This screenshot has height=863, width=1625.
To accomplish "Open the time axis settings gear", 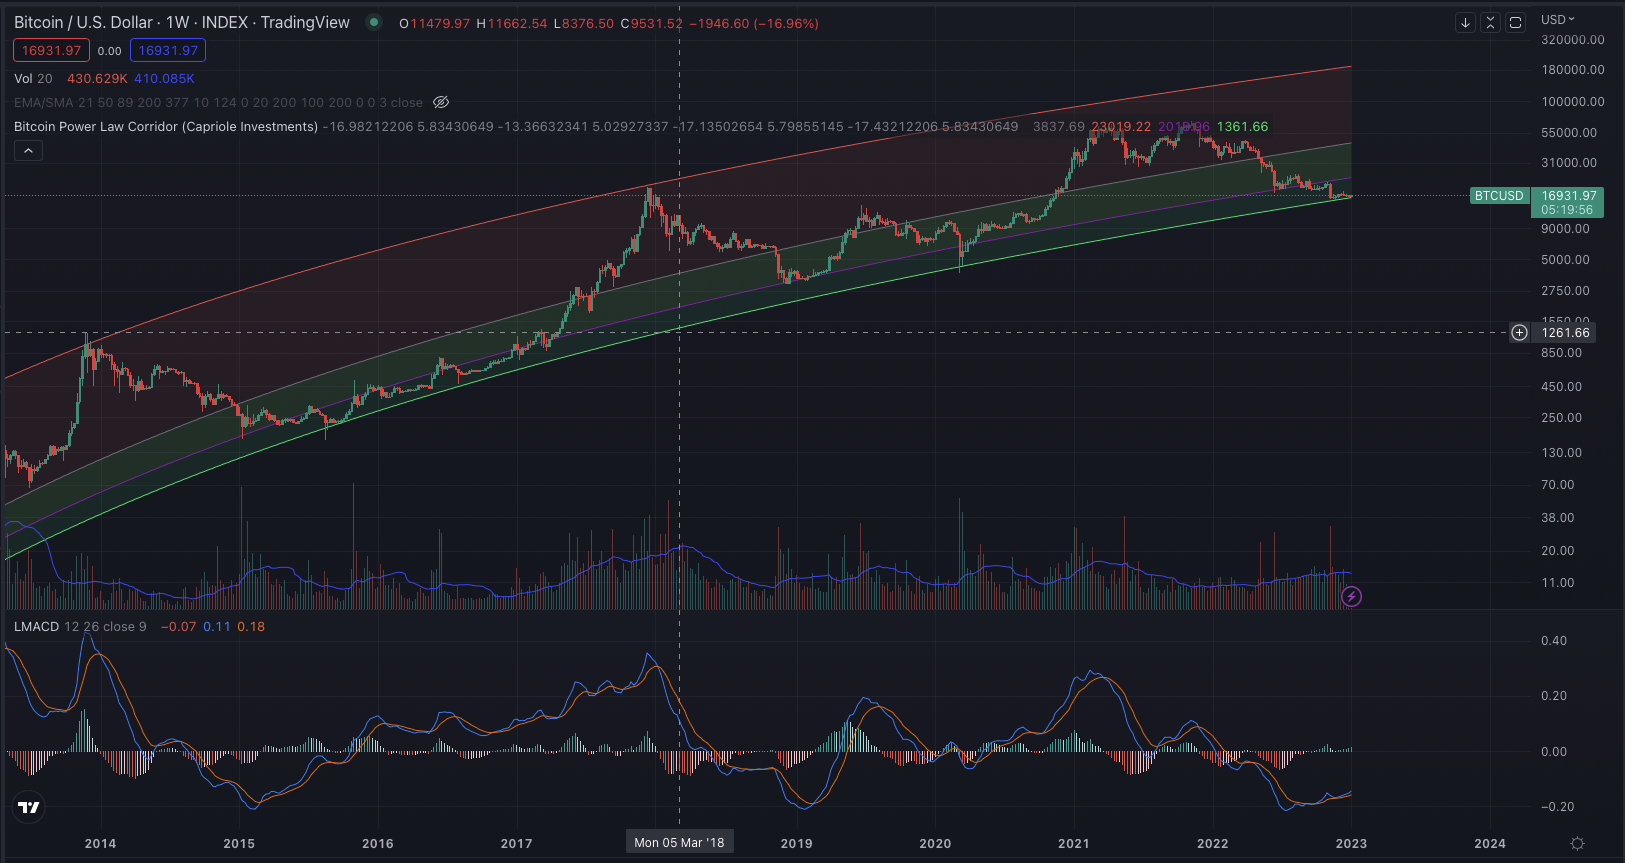I will coord(1577,843).
